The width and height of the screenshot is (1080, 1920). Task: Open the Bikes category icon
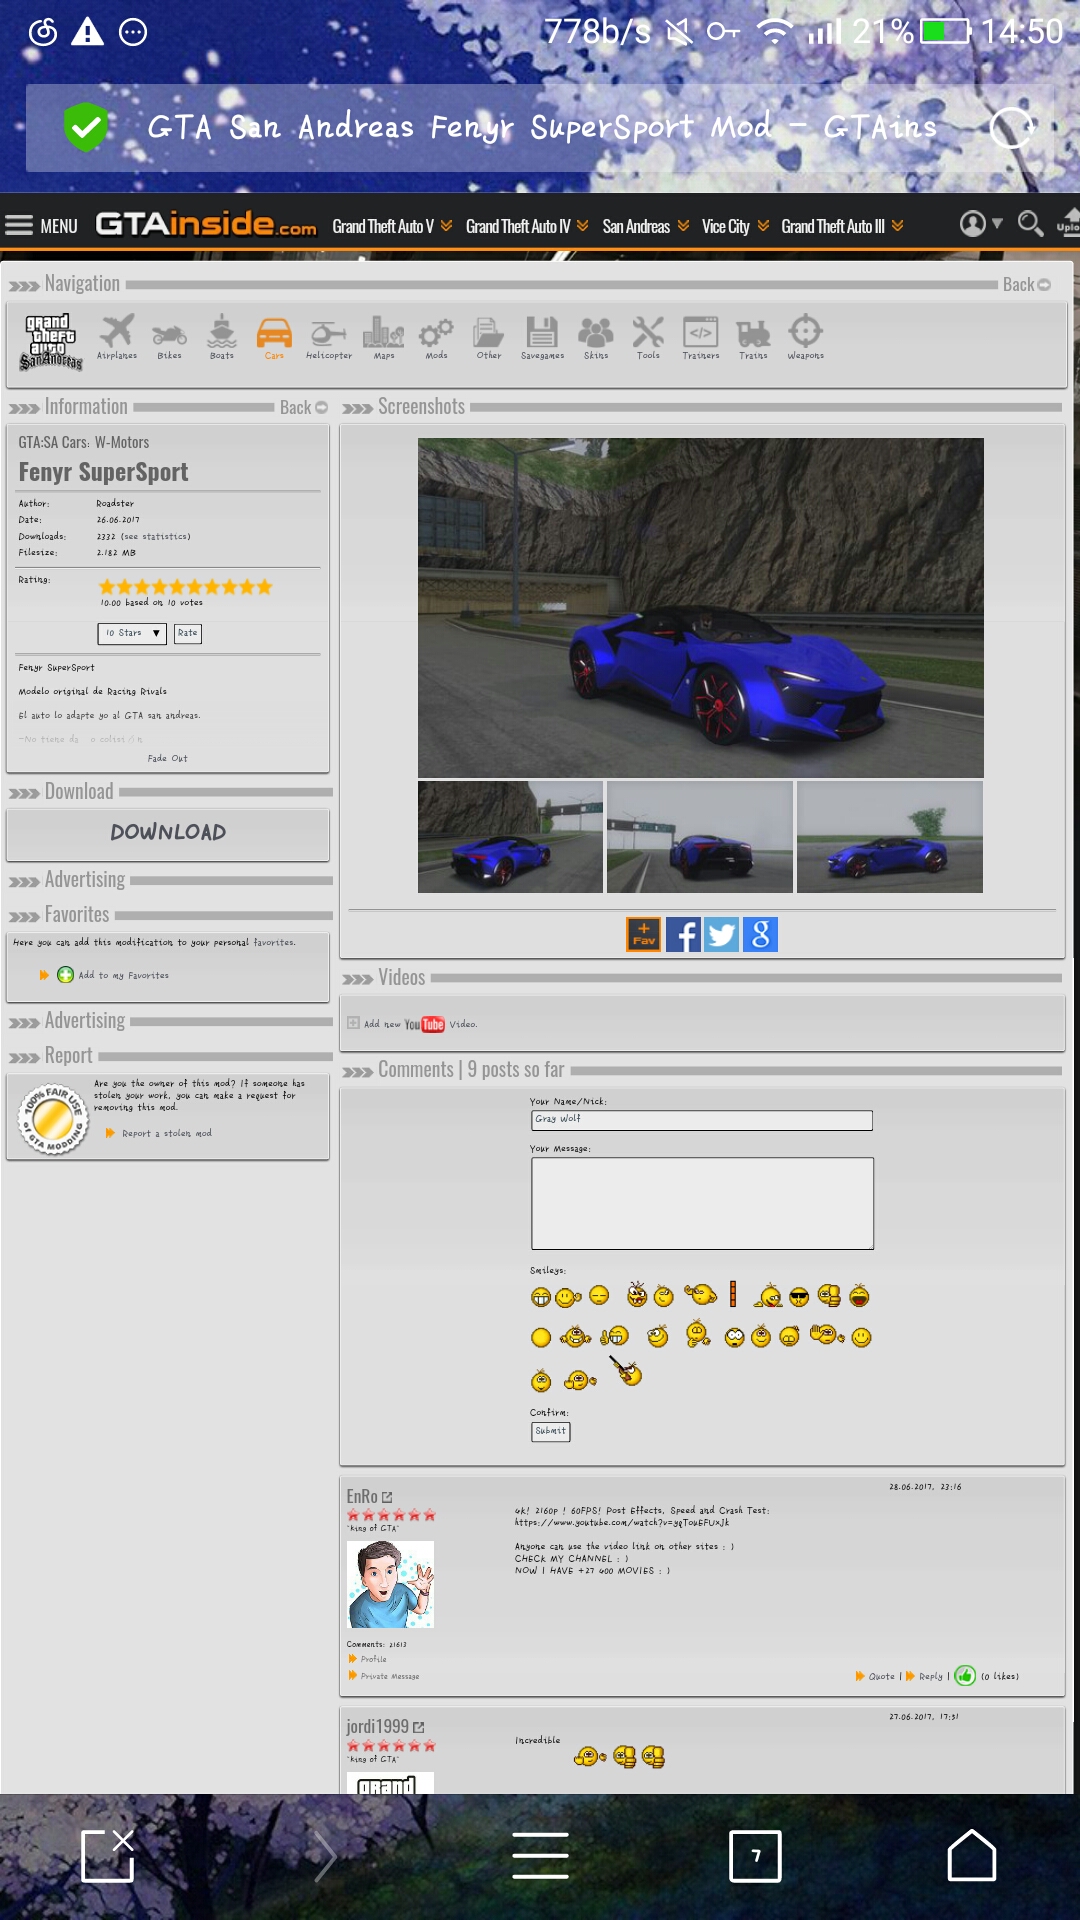pos(169,337)
